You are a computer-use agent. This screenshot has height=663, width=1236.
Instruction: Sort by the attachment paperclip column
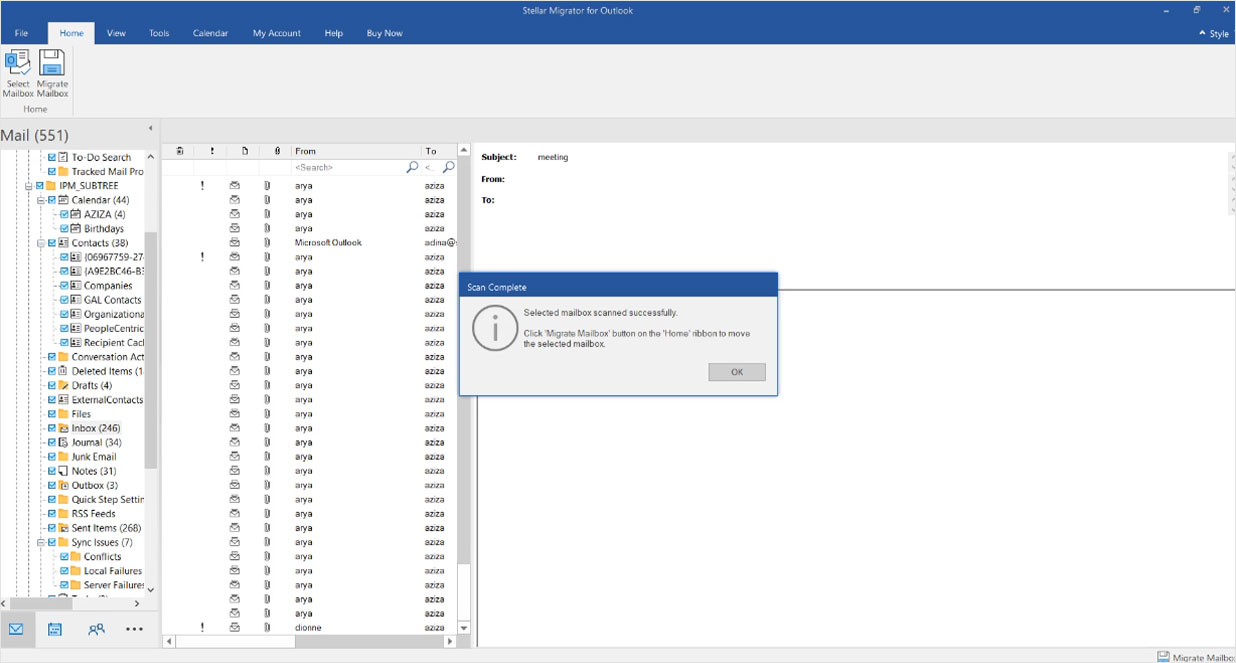(277, 151)
